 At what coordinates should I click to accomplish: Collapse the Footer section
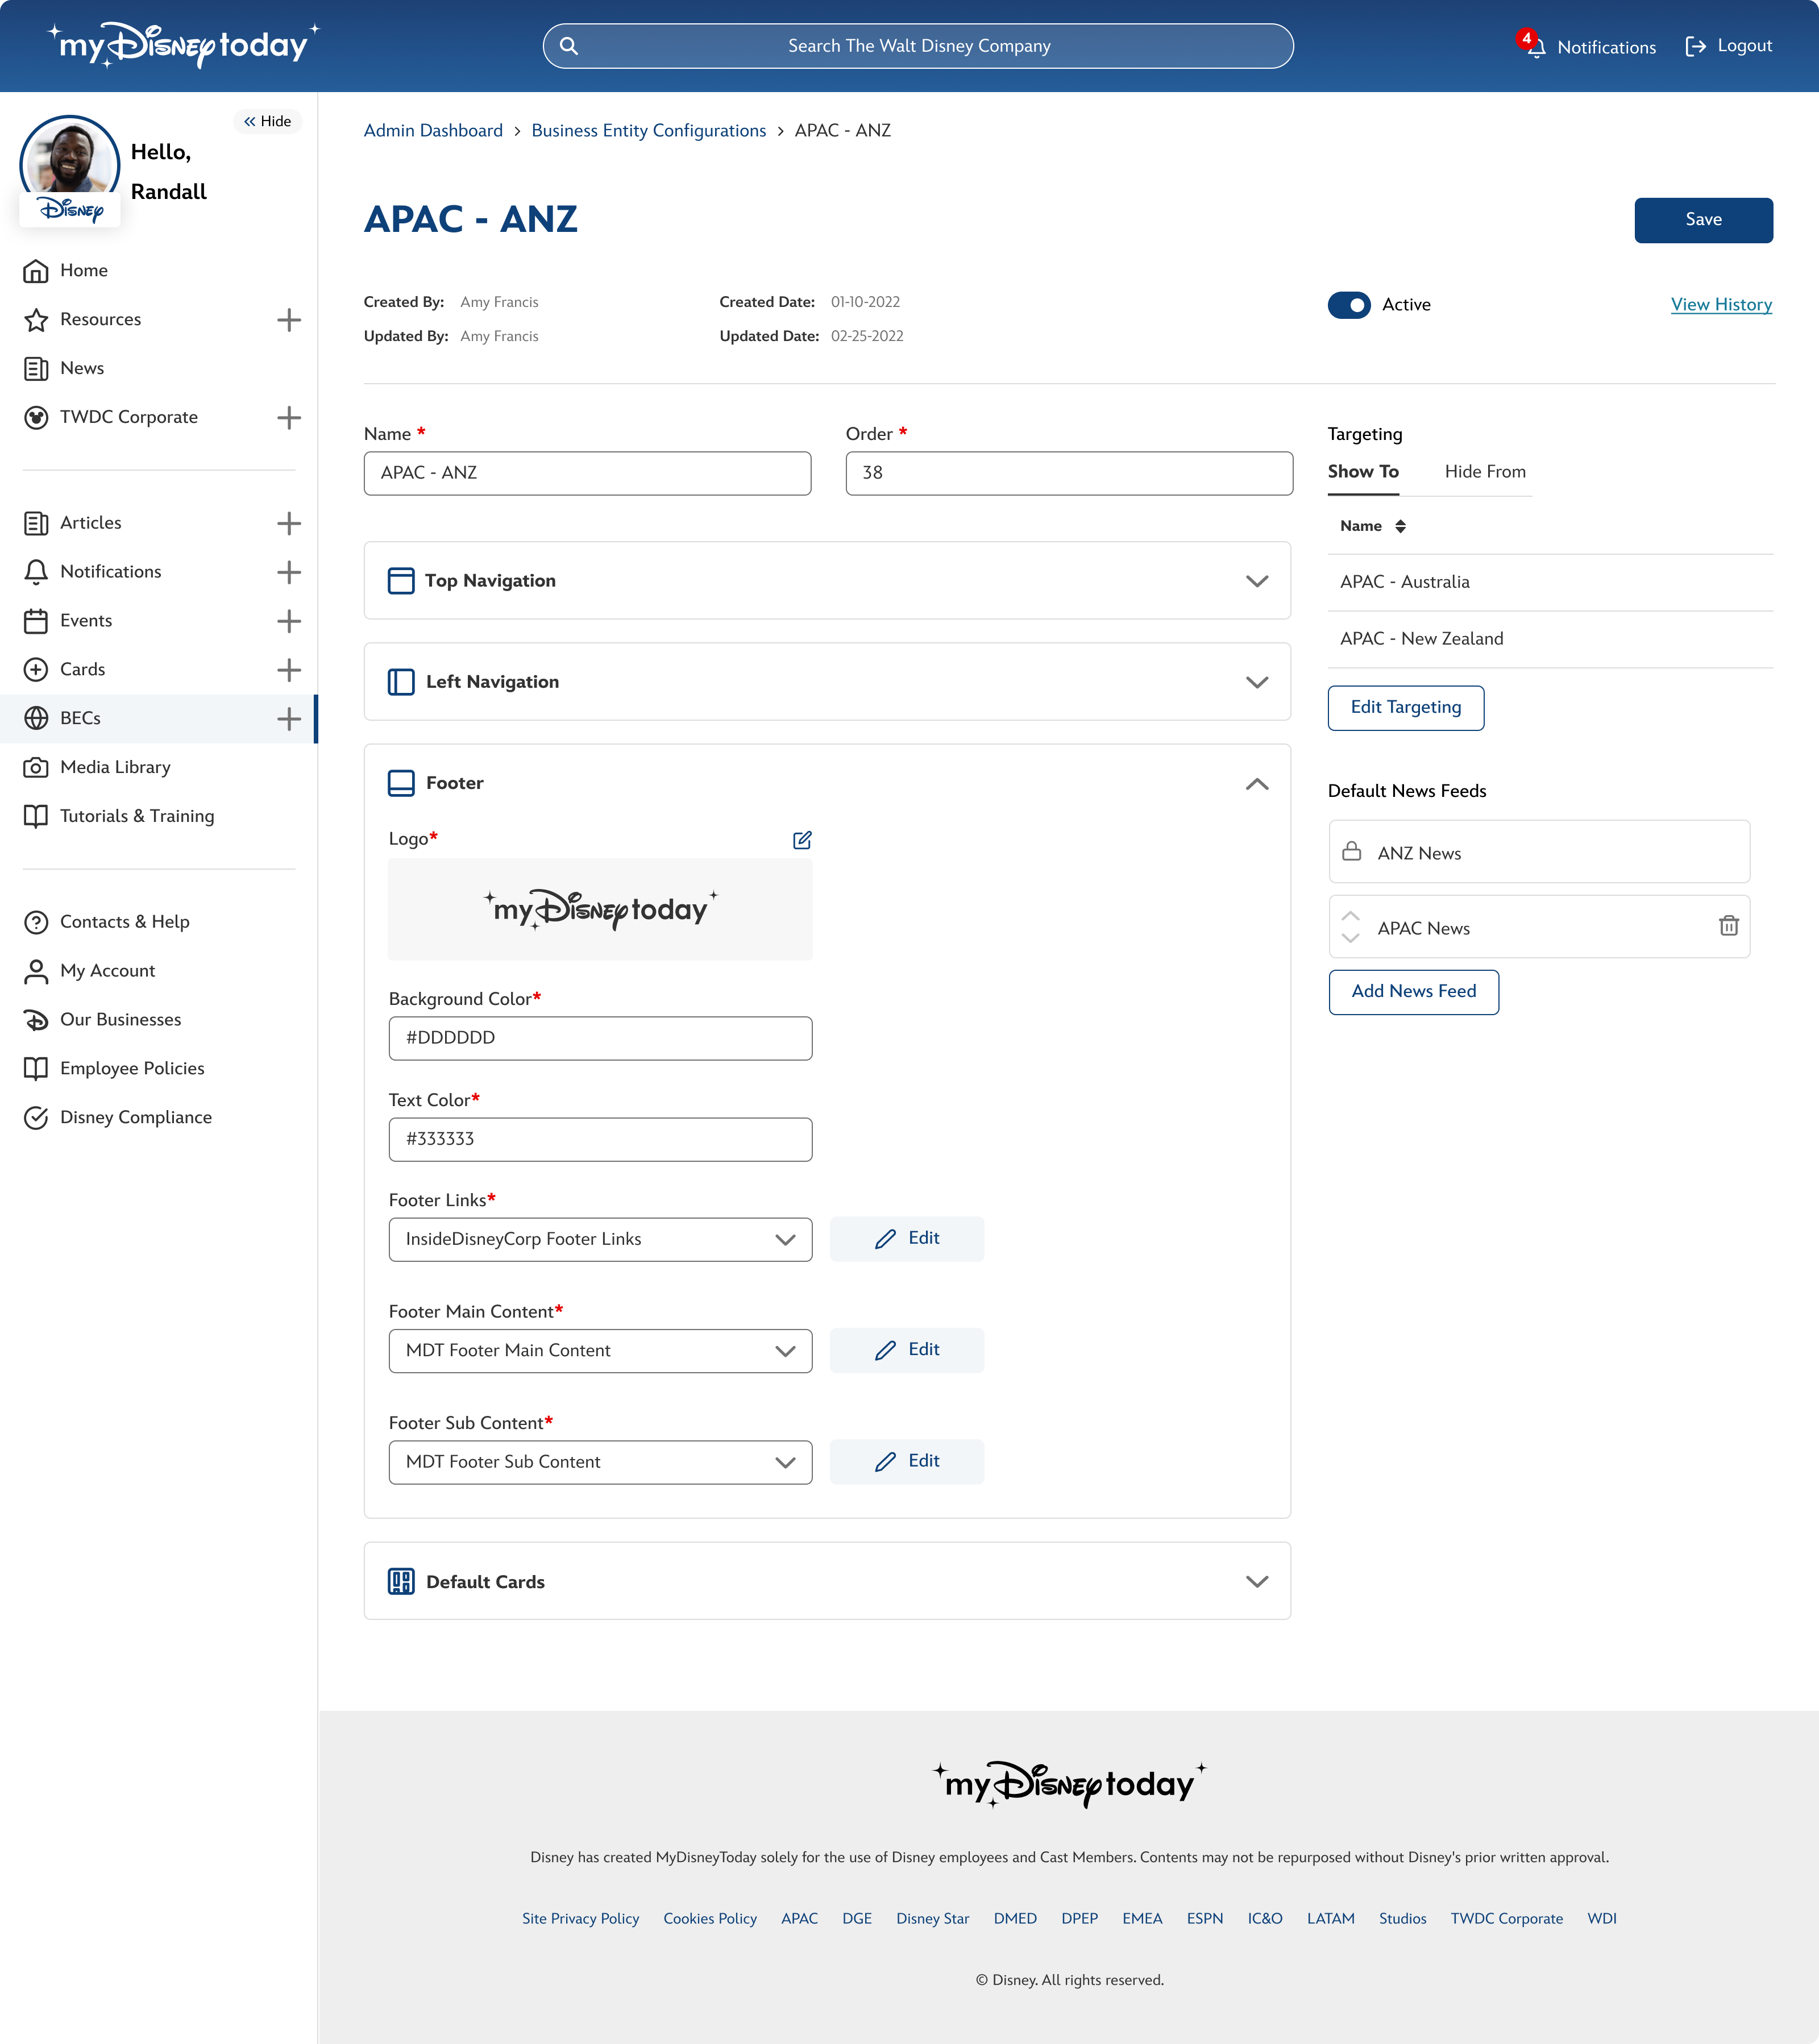tap(1256, 784)
